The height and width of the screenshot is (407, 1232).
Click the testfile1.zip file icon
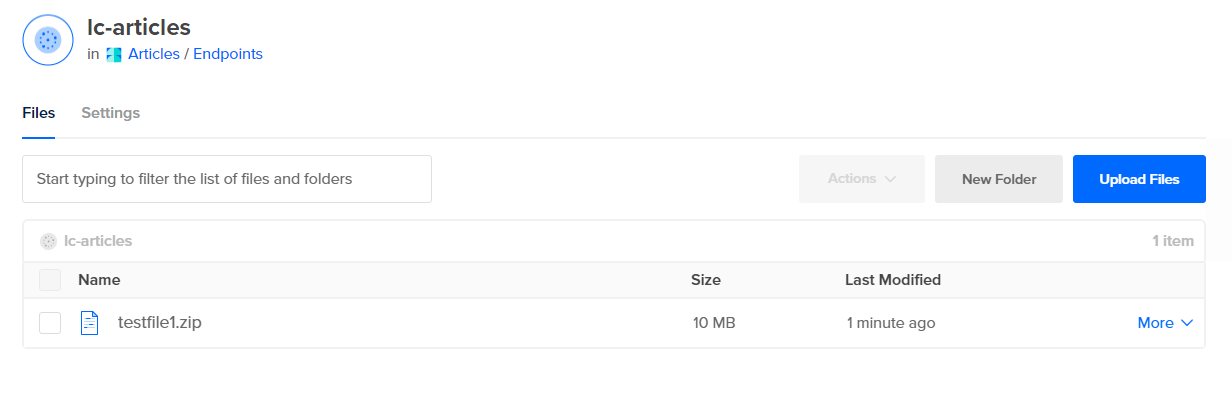click(90, 323)
